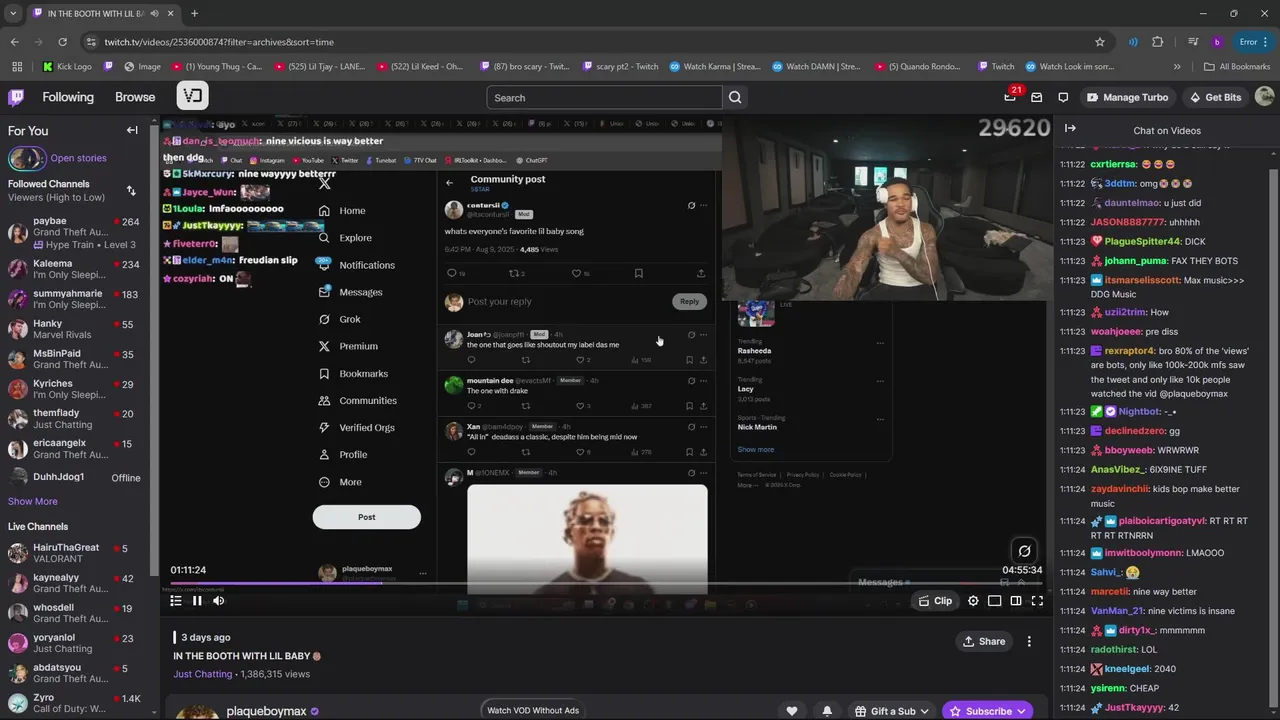Screen dimensions: 1280x720
Task: Create a clip with Clip button
Action: pyautogui.click(x=935, y=601)
